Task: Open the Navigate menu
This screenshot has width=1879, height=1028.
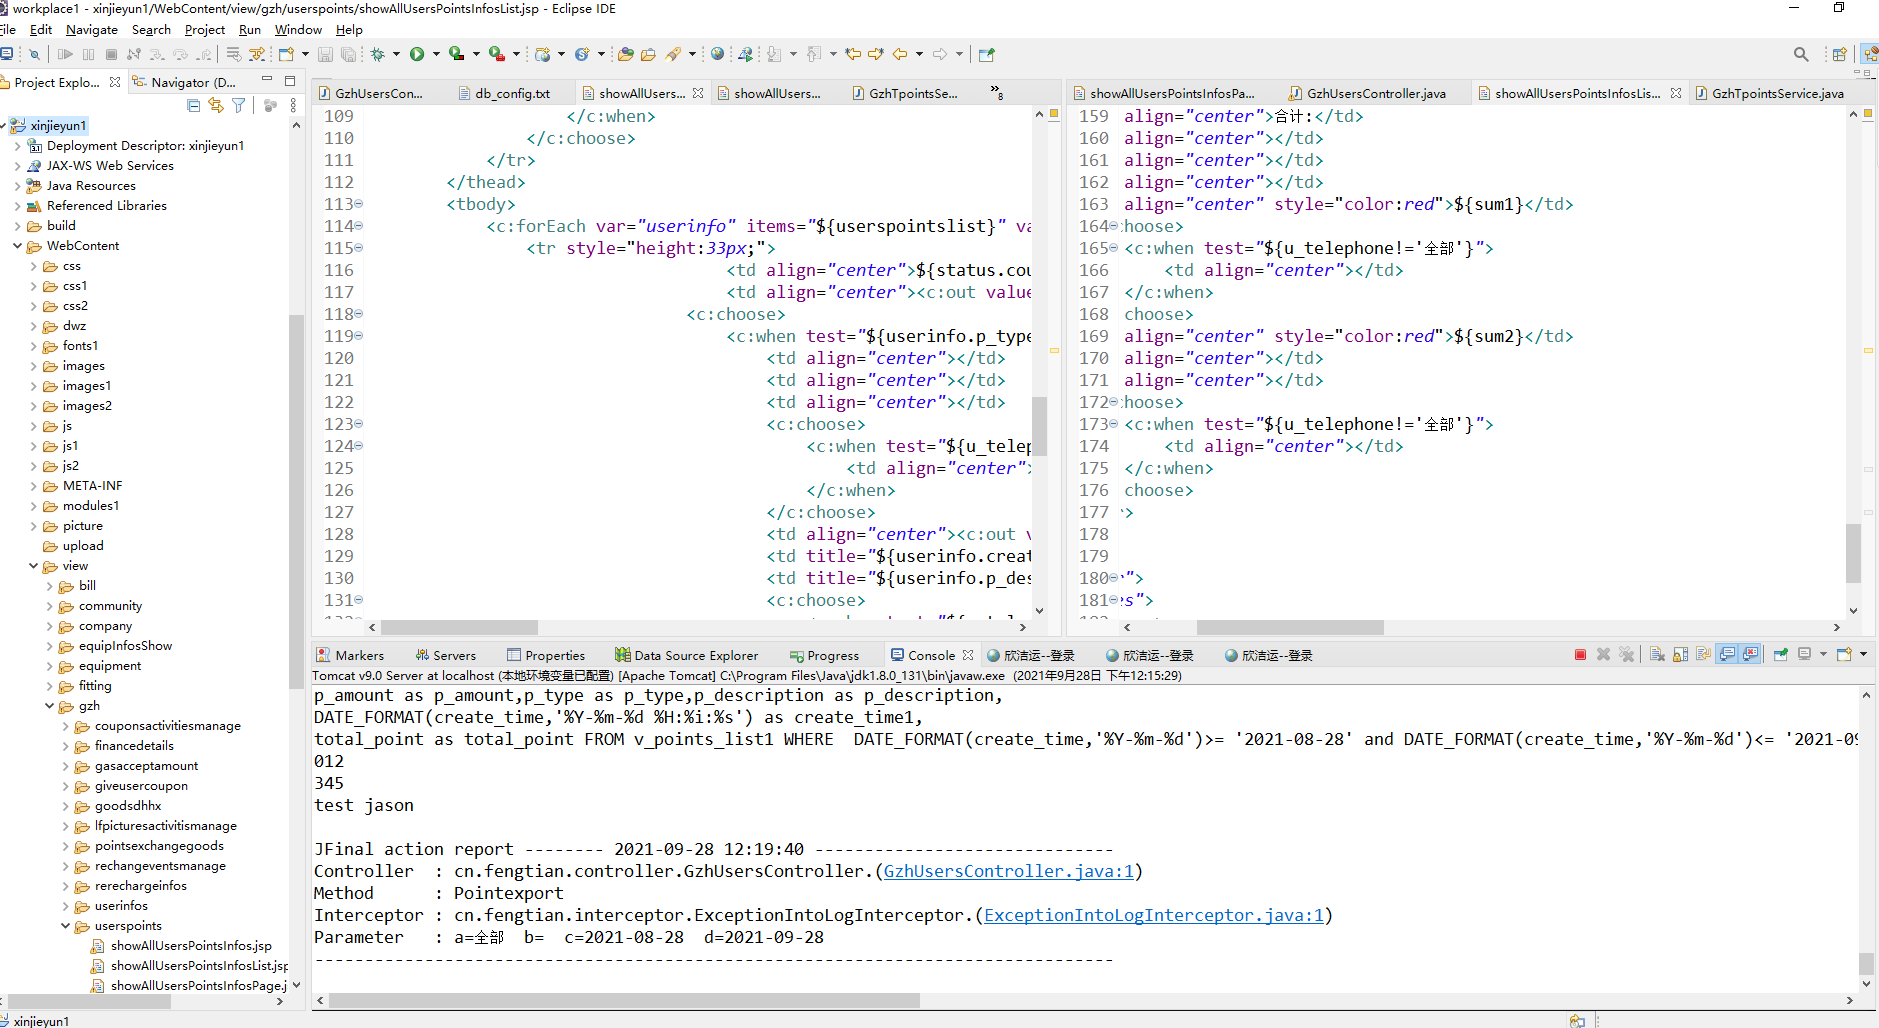Action: coord(91,30)
